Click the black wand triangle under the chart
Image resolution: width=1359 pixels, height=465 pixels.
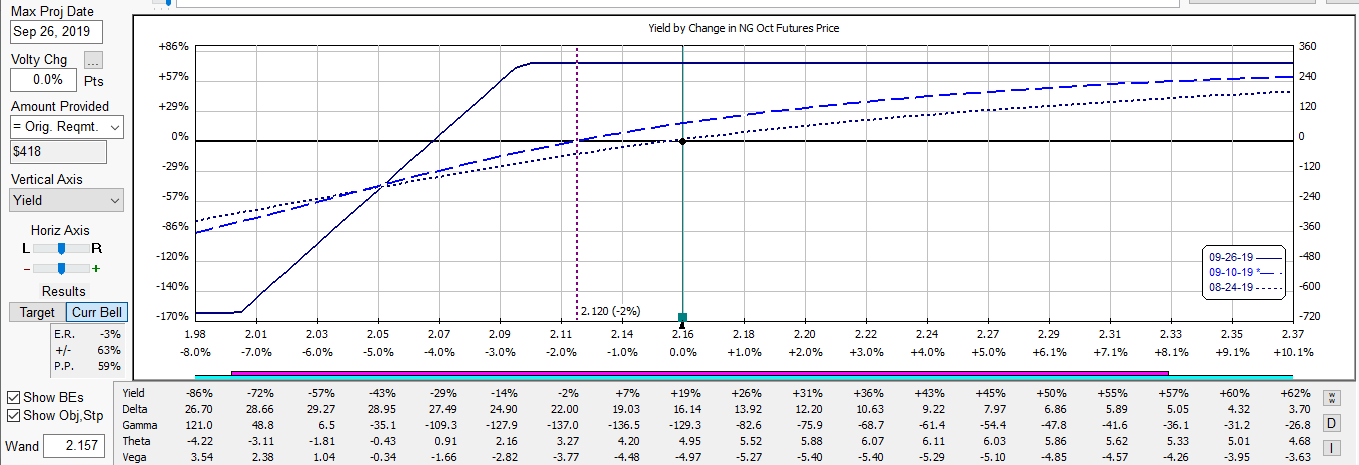point(682,326)
